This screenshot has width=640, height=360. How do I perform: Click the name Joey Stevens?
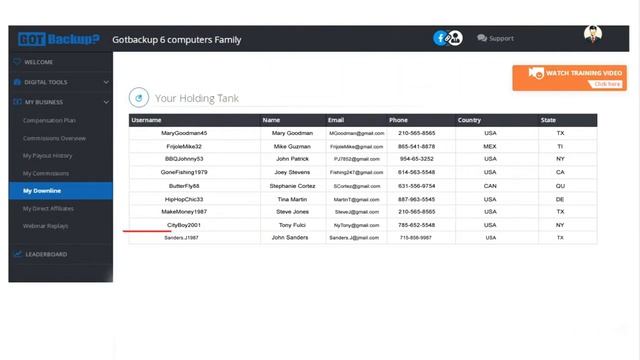coord(292,172)
